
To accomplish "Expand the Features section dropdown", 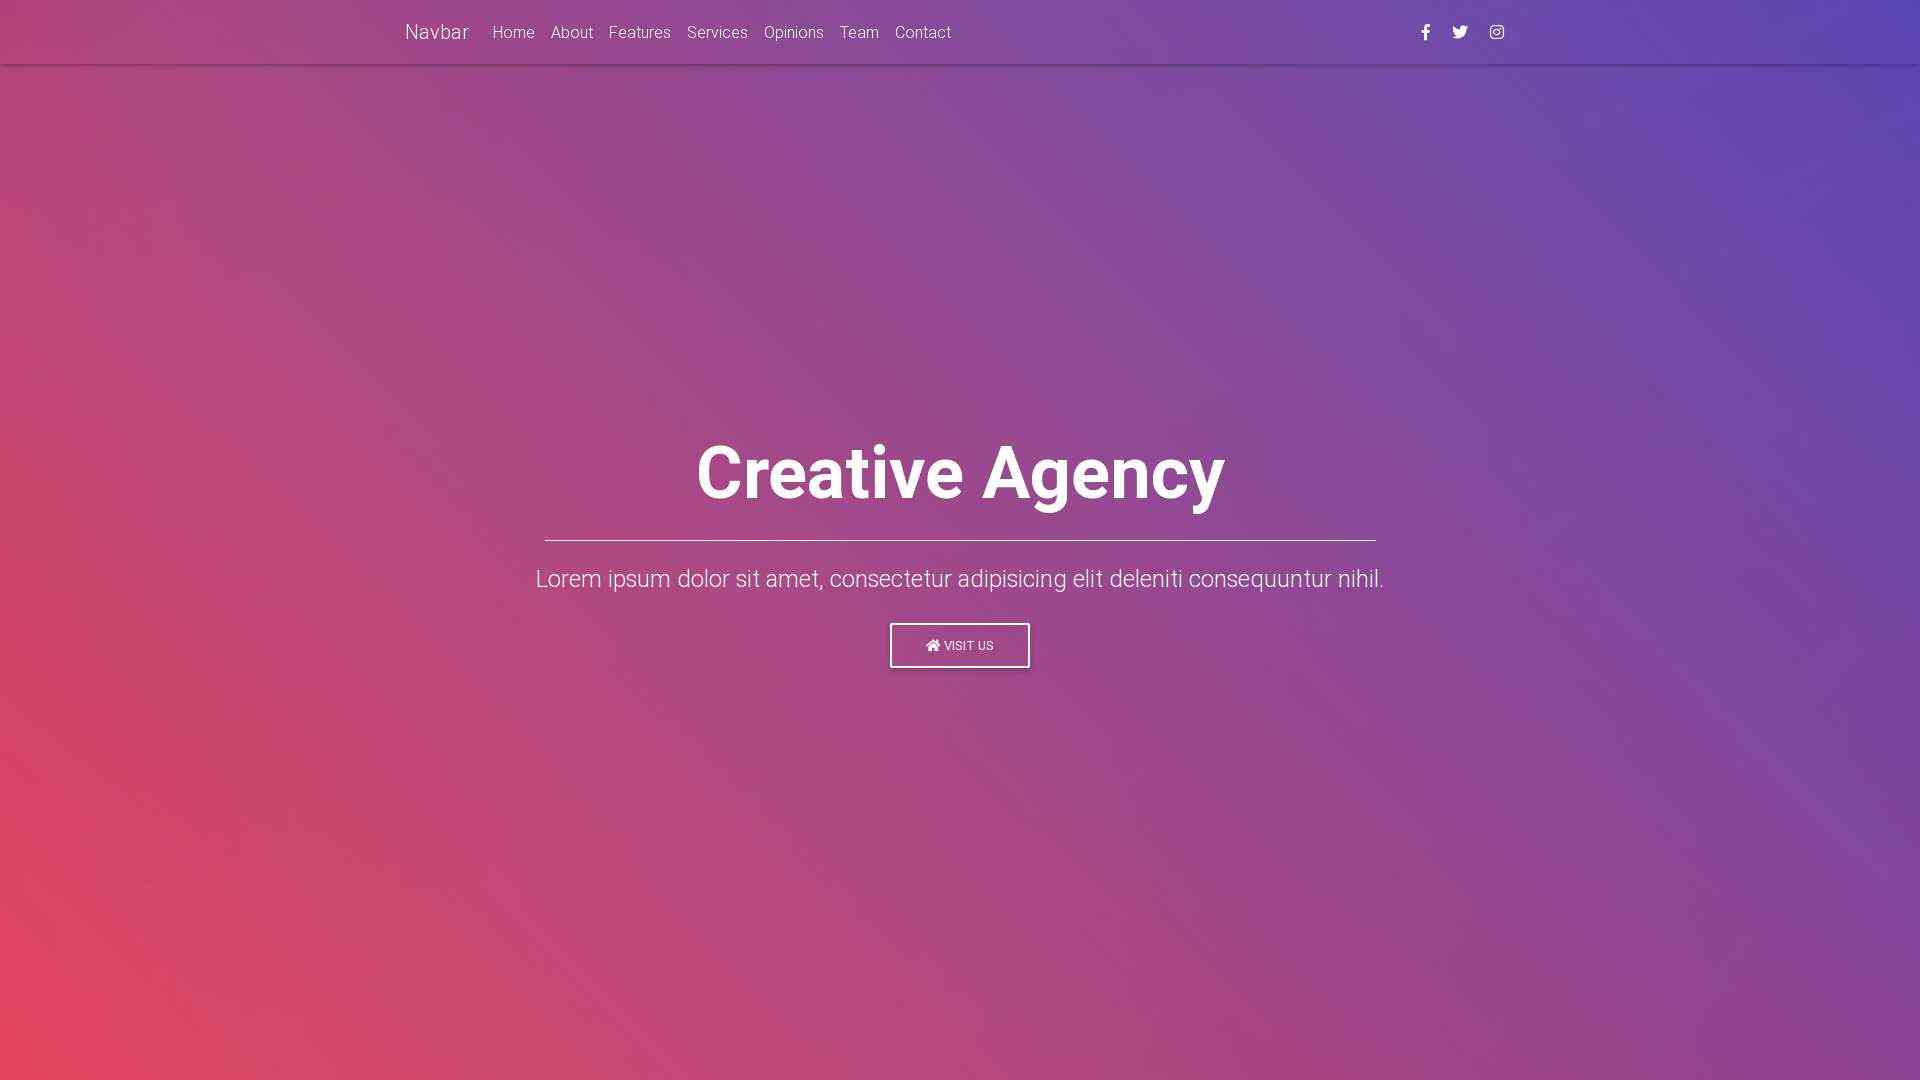I will pyautogui.click(x=640, y=32).
